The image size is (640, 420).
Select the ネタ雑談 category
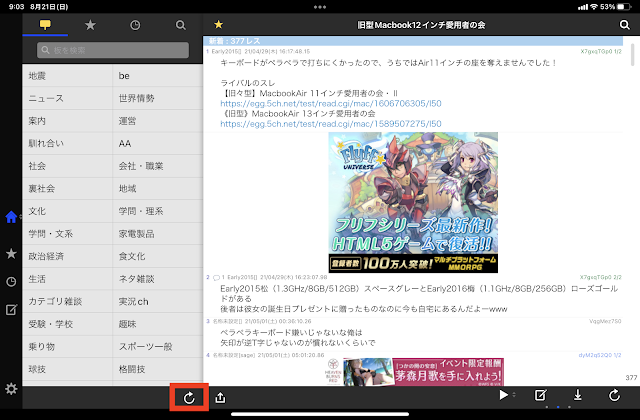pos(158,279)
